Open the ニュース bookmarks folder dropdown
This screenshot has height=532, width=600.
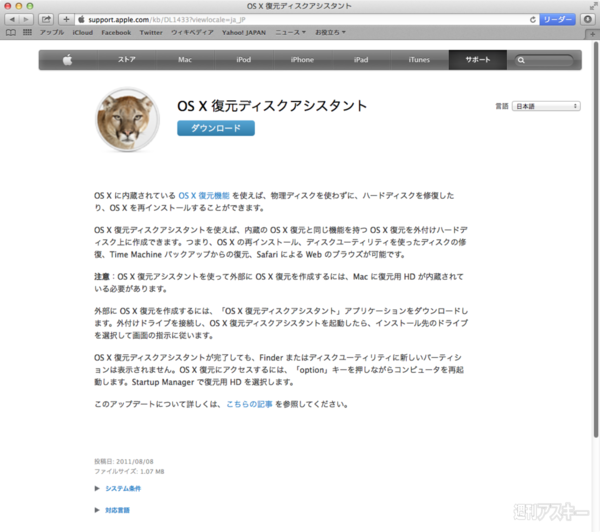[290, 33]
